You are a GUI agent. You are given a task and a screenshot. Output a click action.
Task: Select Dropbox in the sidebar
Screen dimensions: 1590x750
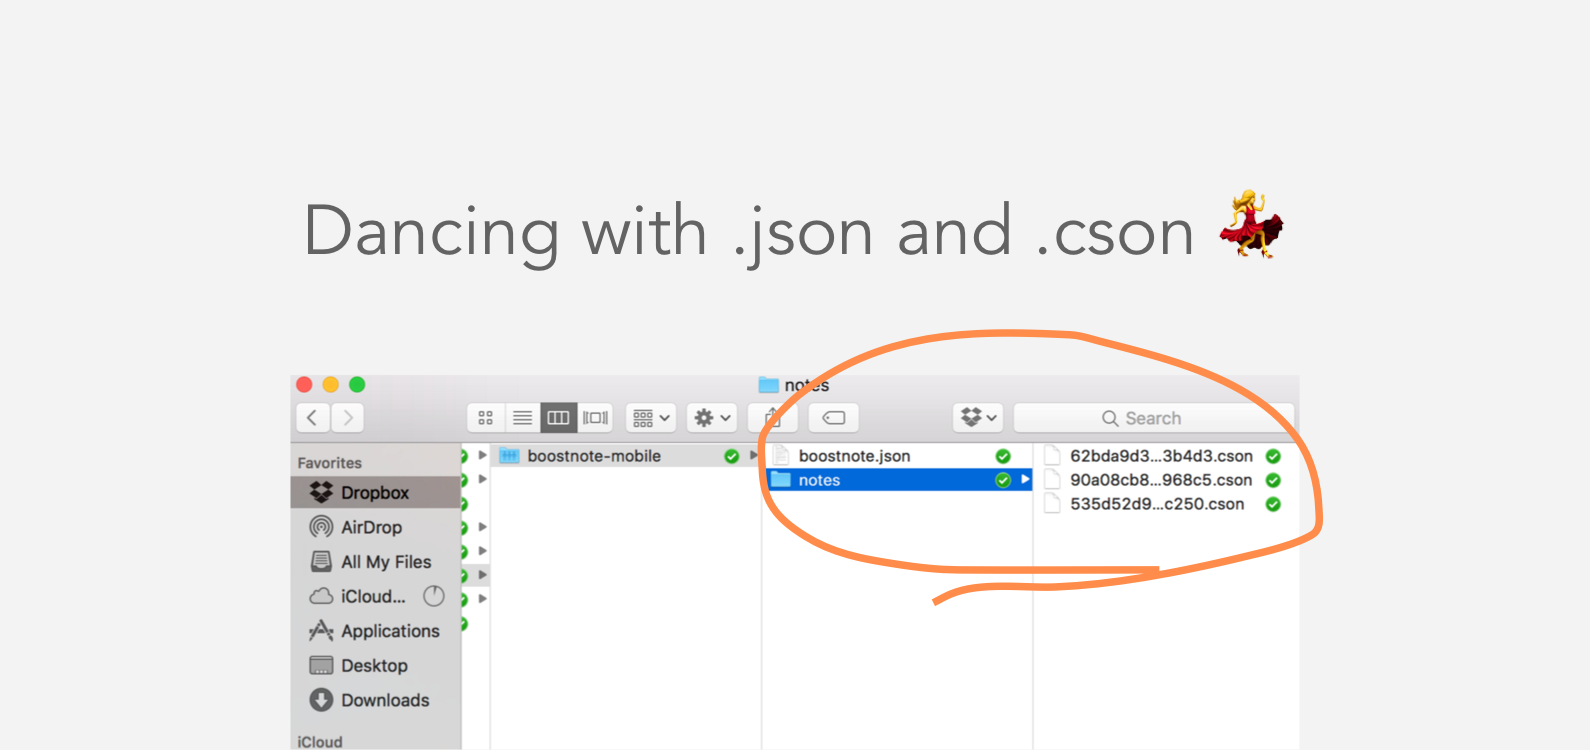(376, 492)
